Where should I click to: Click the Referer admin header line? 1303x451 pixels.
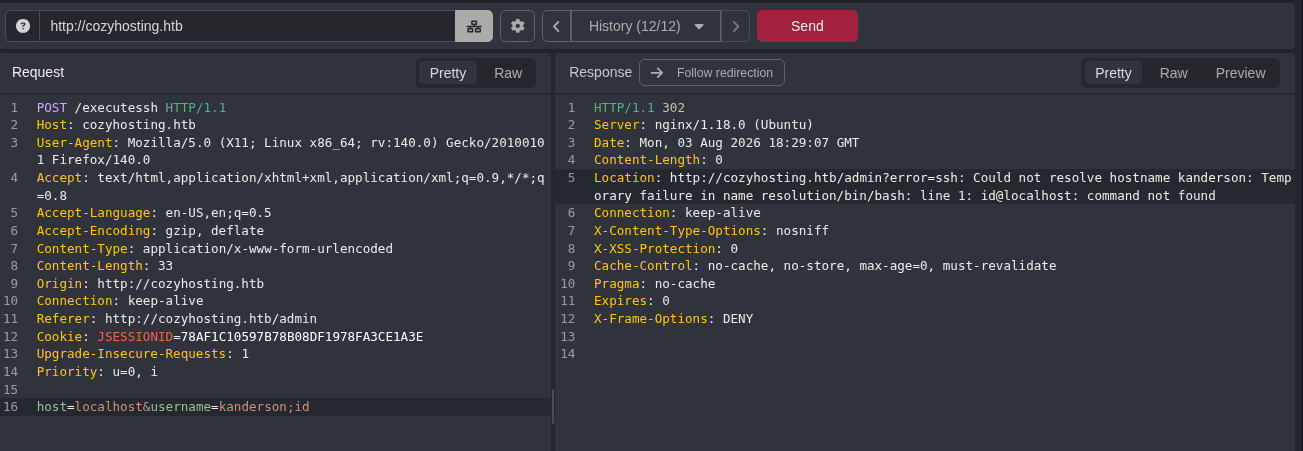pyautogui.click(x=177, y=318)
